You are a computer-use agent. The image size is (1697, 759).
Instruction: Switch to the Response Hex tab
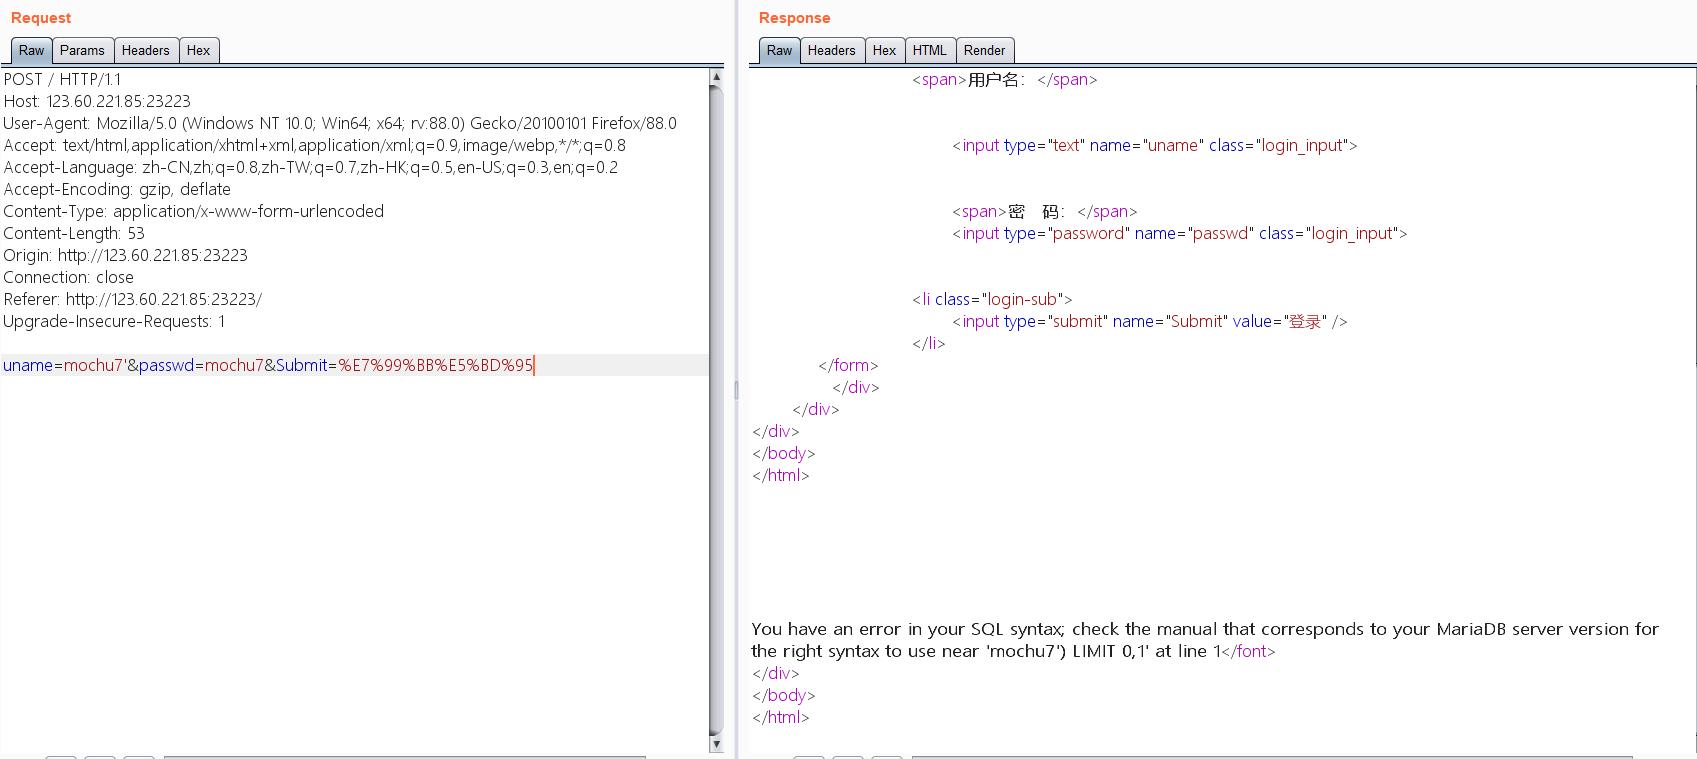click(x=885, y=50)
